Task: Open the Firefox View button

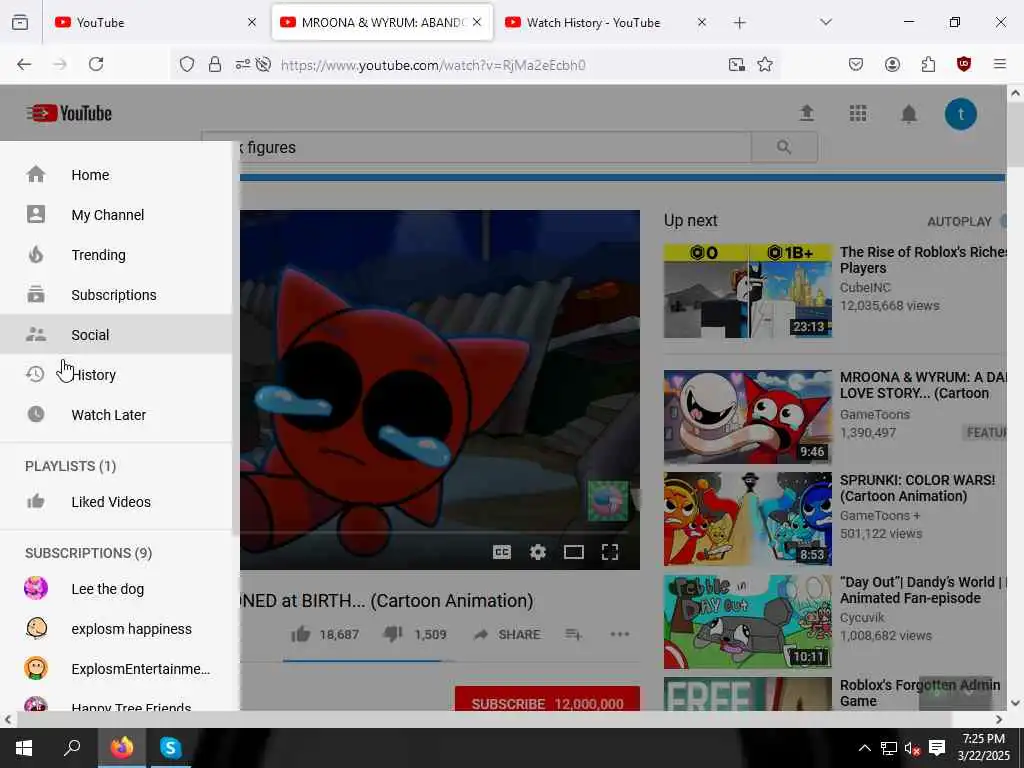Action: (20, 22)
